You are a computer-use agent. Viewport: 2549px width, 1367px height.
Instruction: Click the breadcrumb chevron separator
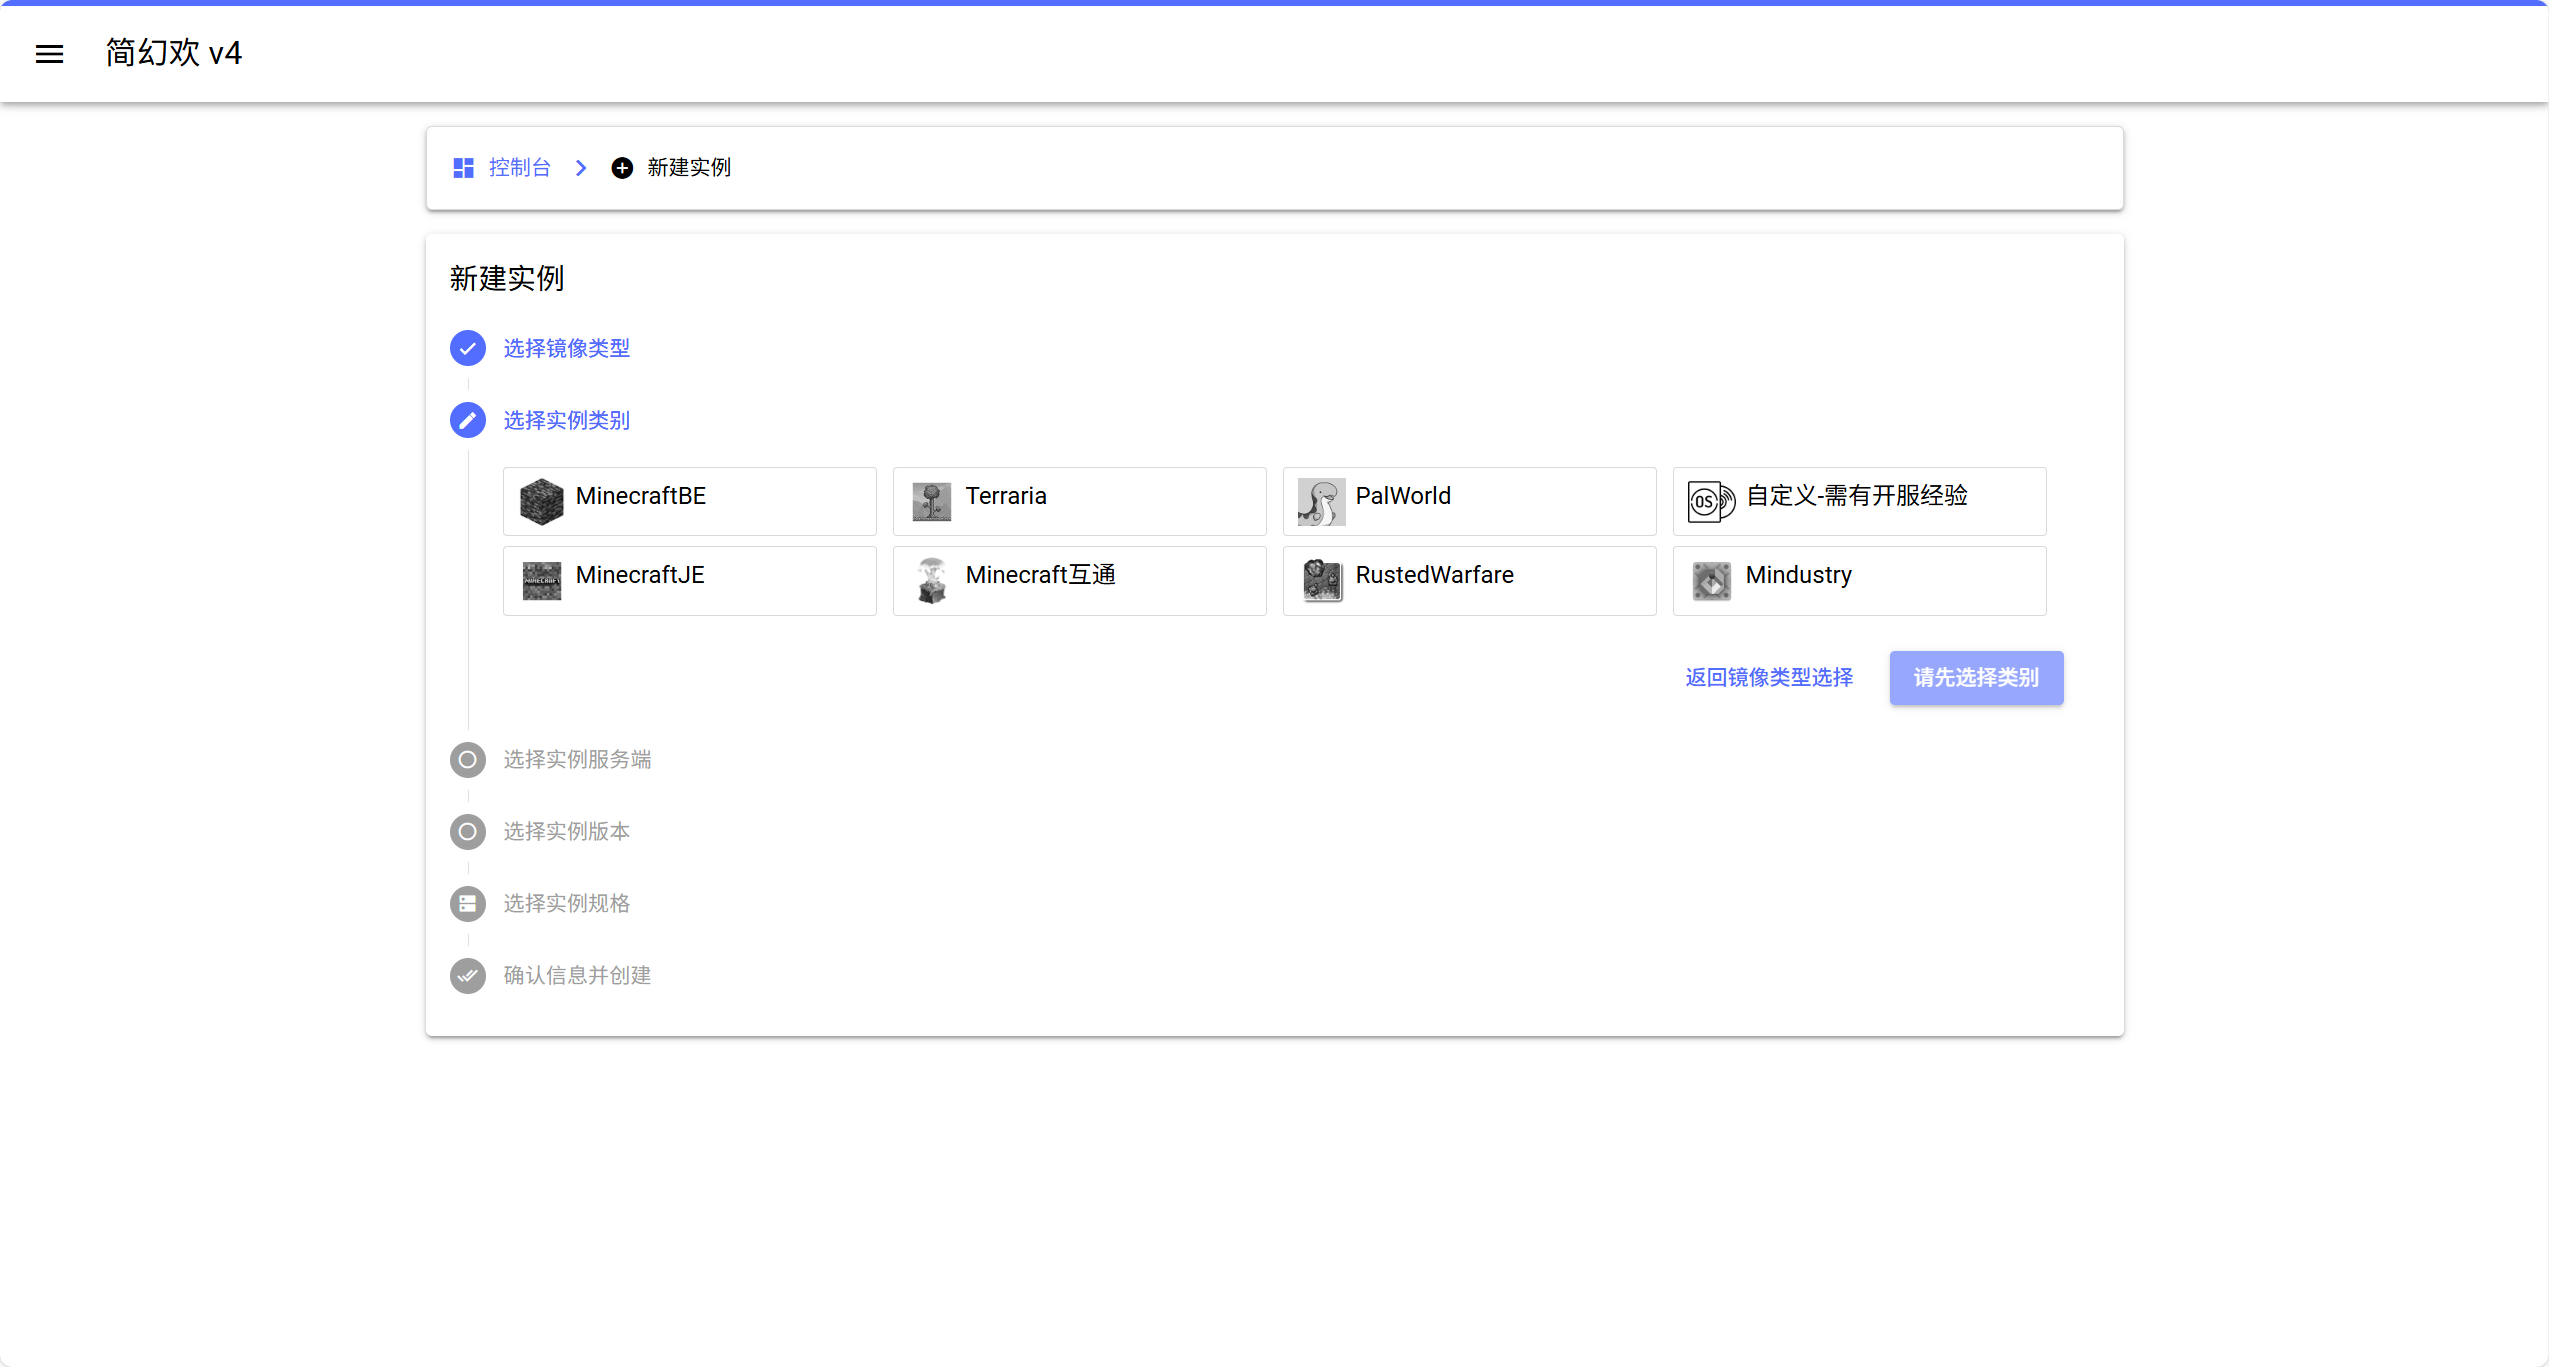coord(581,168)
